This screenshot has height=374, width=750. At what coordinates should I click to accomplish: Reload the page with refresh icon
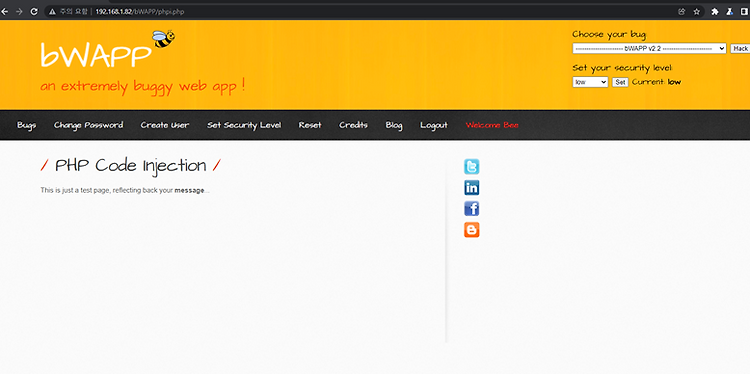click(x=34, y=11)
